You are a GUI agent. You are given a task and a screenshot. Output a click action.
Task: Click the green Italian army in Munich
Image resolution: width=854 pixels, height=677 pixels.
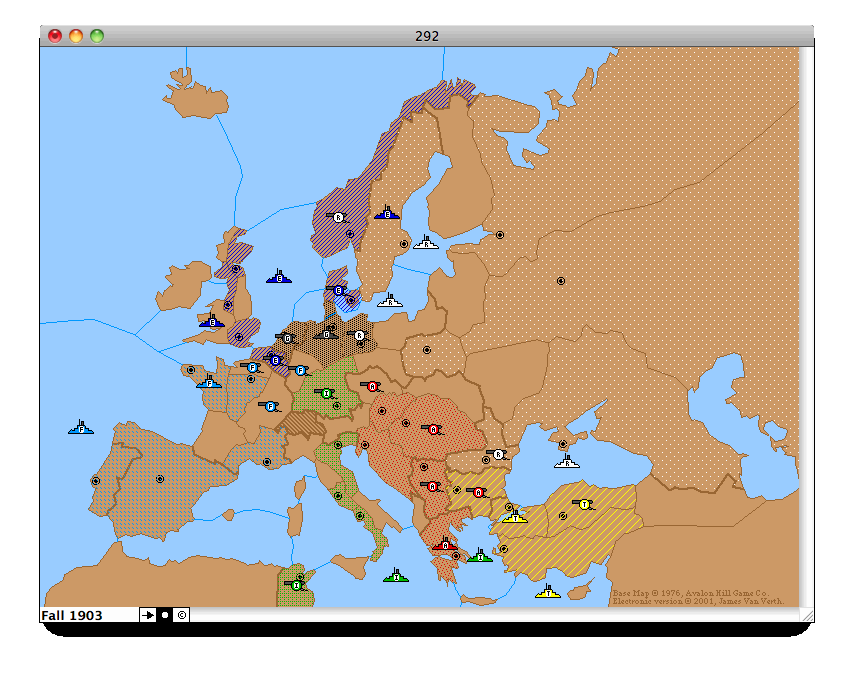[326, 393]
